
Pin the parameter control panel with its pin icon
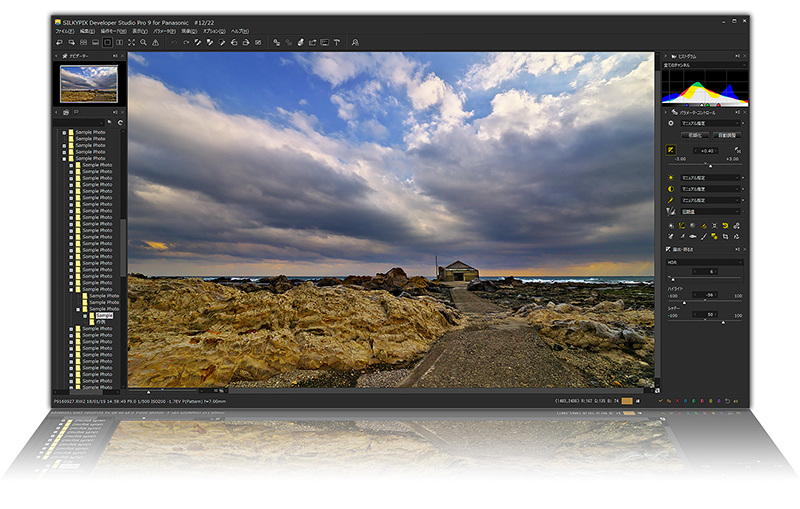tap(737, 112)
